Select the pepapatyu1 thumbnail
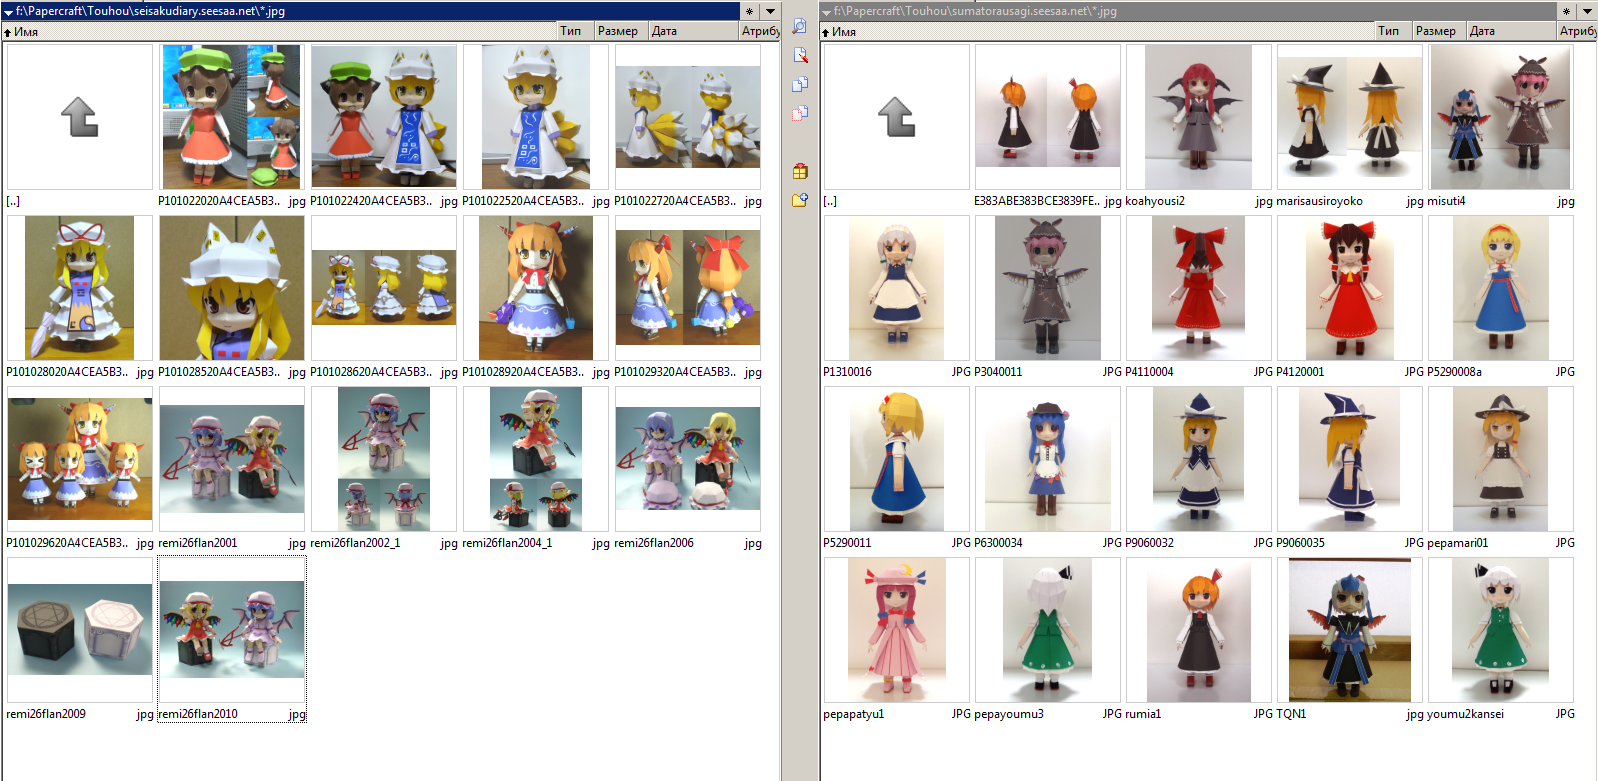This screenshot has width=1598, height=781. click(x=897, y=630)
